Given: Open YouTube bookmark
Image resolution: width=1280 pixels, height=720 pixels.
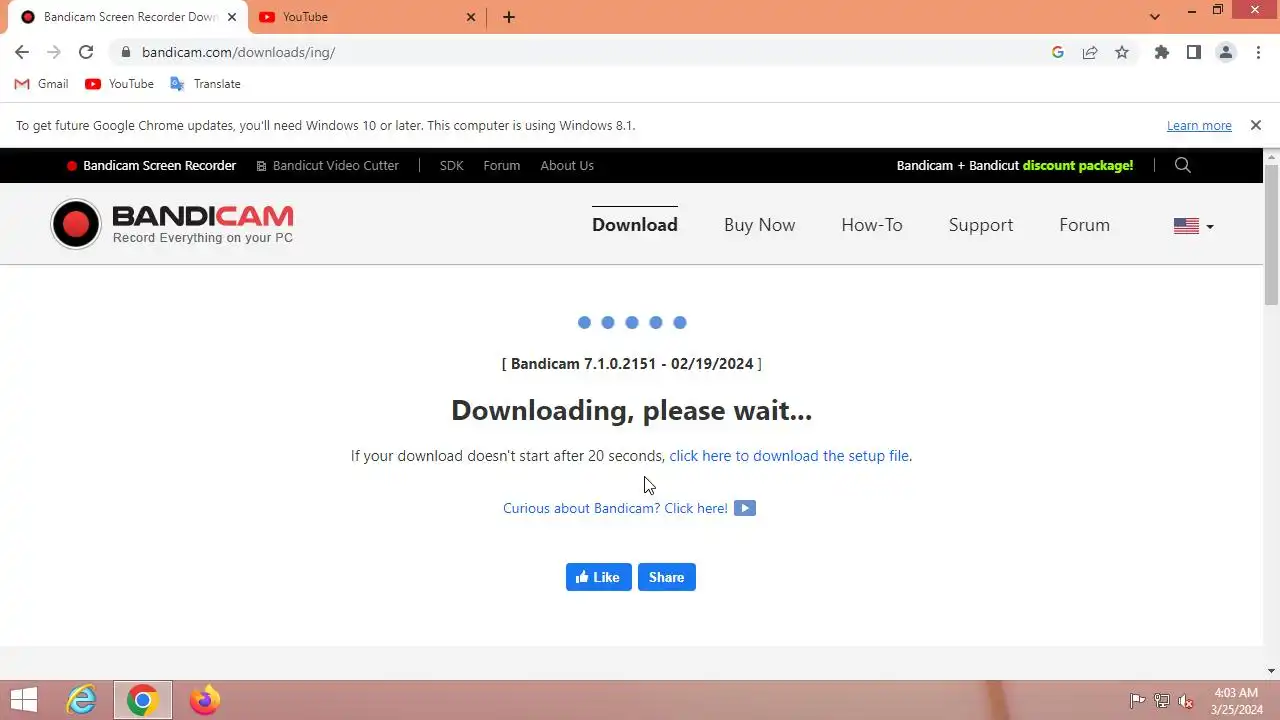Looking at the screenshot, I should click(120, 84).
